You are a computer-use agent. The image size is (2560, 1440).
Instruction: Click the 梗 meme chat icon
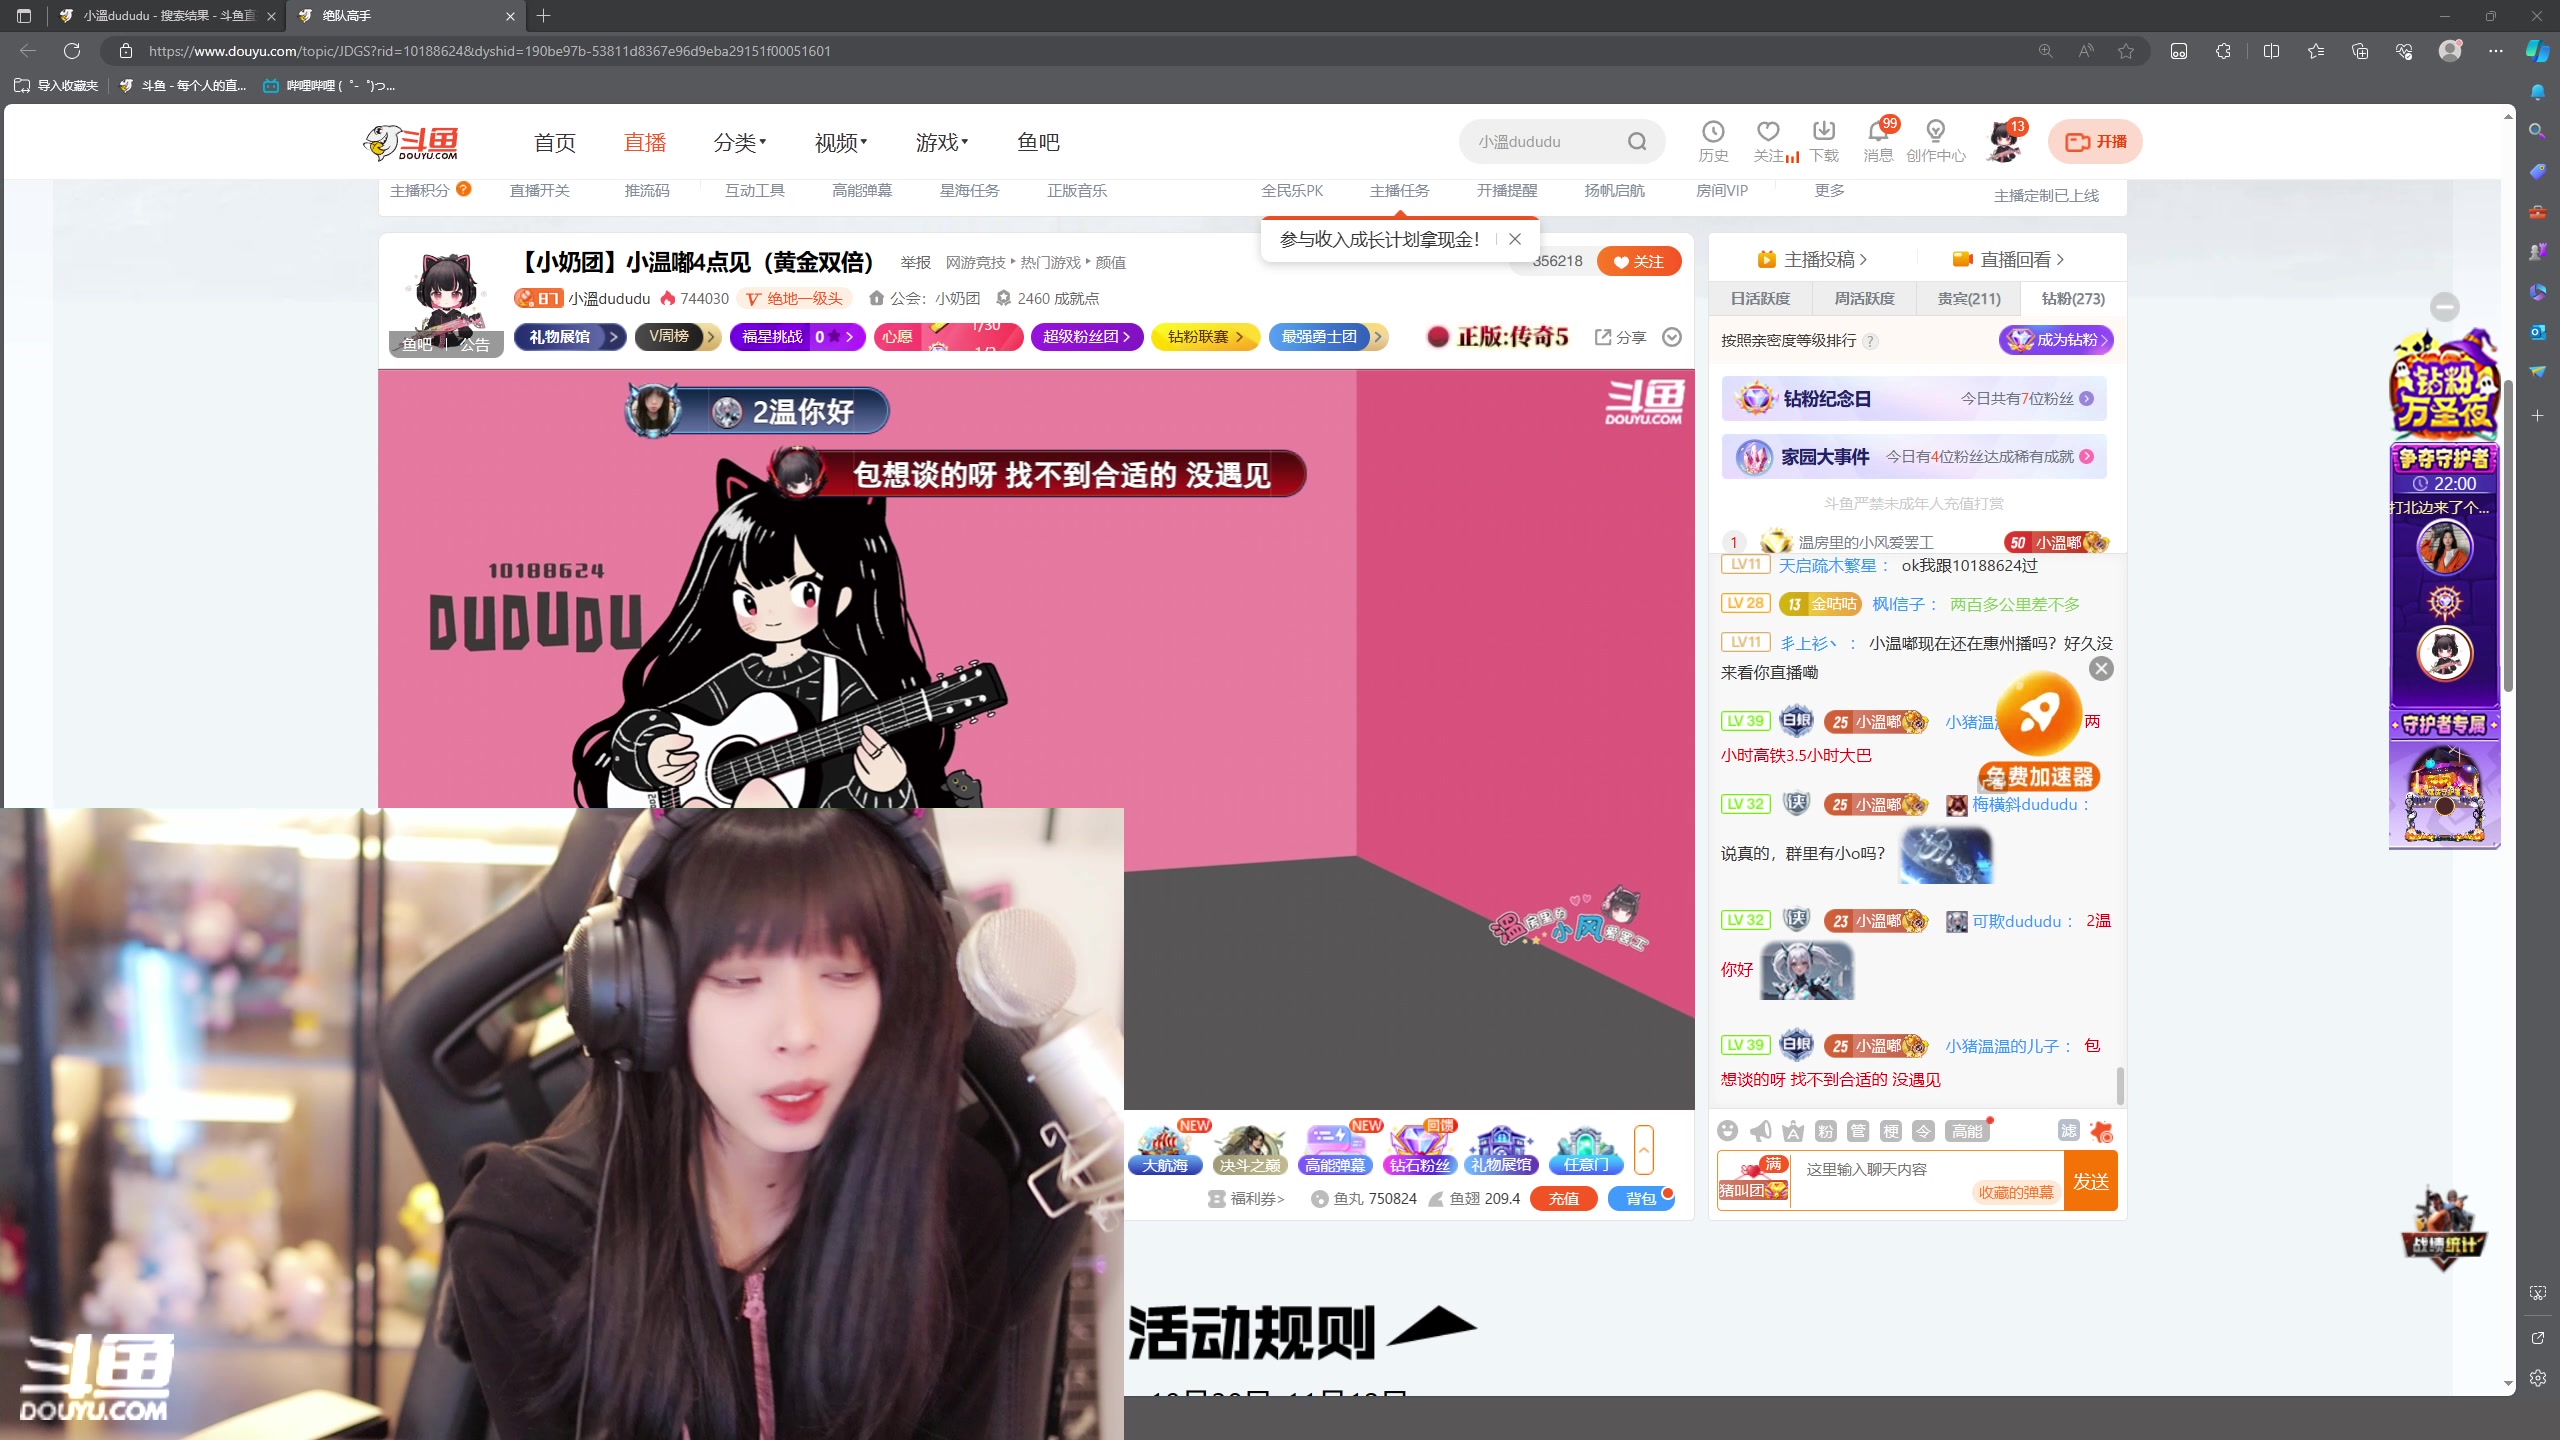1891,1131
